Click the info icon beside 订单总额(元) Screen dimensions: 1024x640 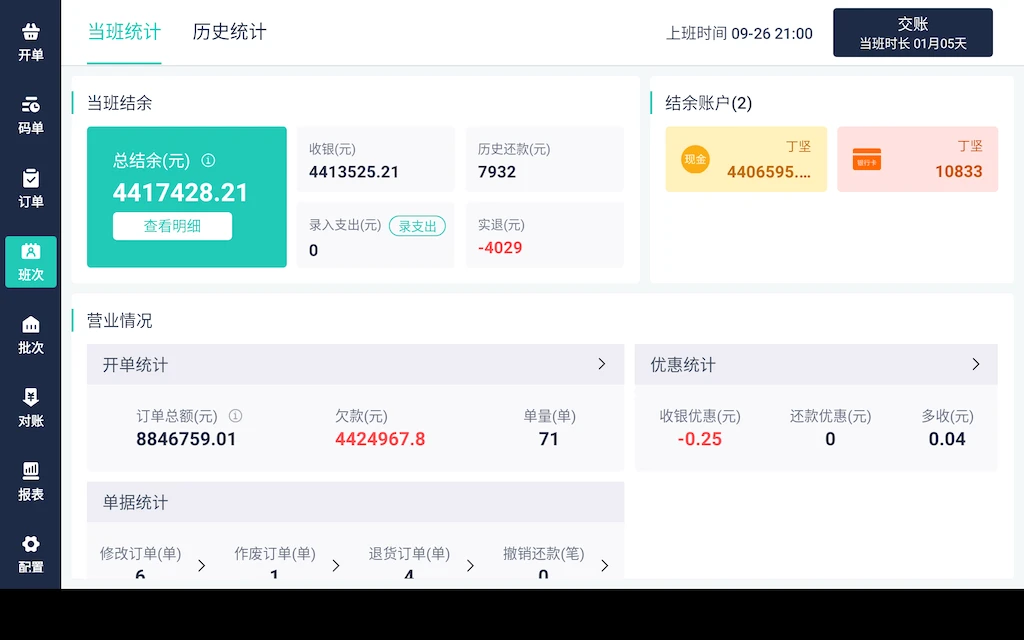point(235,416)
